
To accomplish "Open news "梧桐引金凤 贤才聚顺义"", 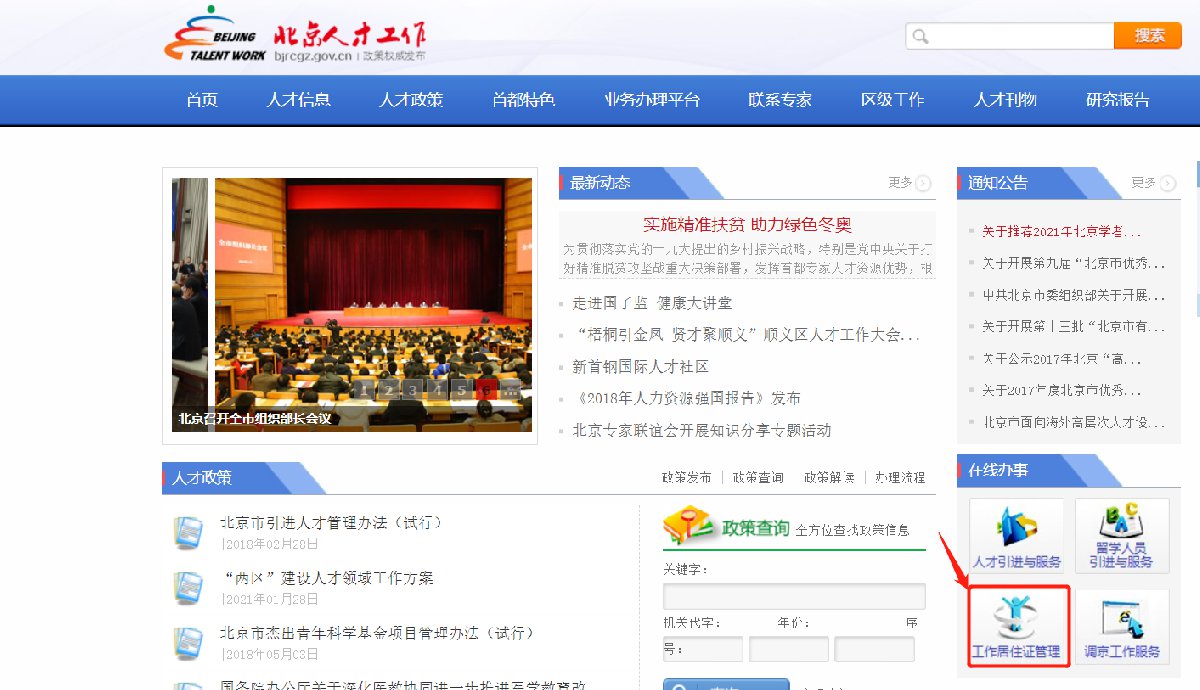I will click(x=746, y=335).
